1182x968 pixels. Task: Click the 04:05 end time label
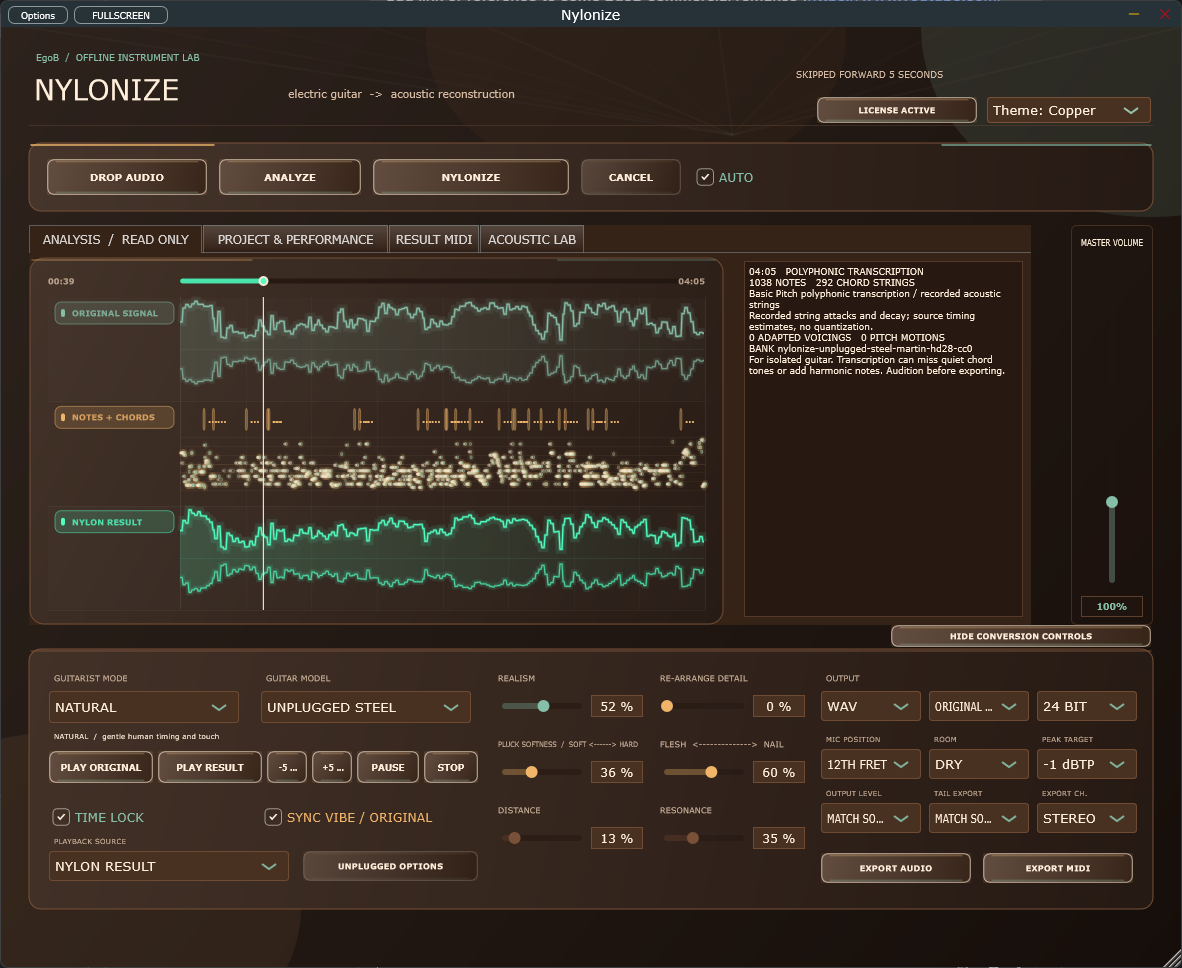(691, 281)
